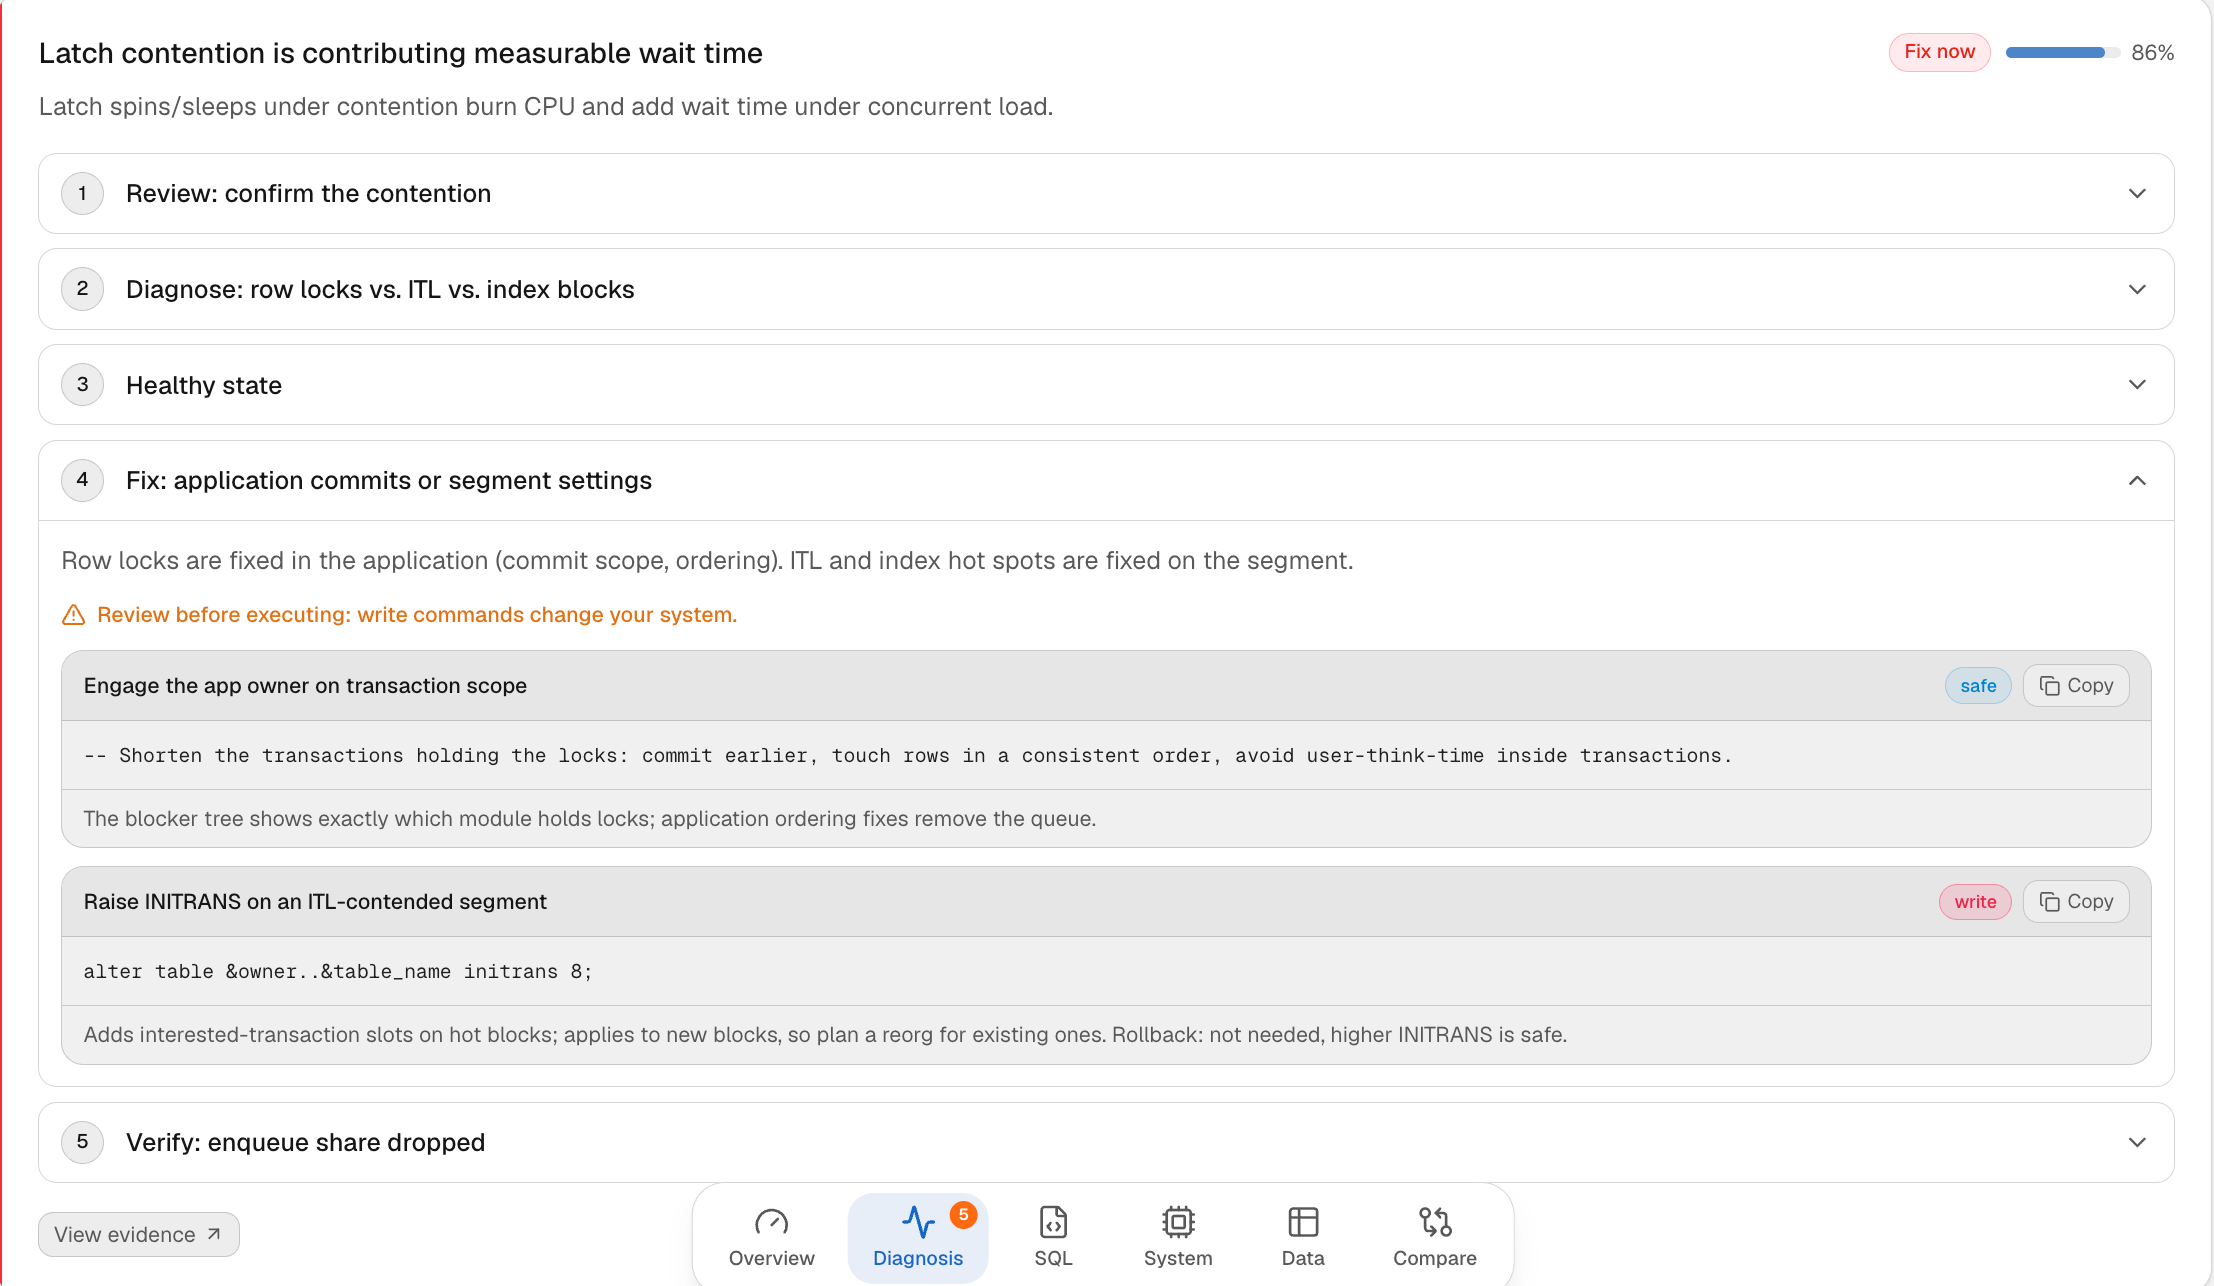2214x1286 pixels.
Task: Click the Fix now badge
Action: pyautogui.click(x=1939, y=52)
